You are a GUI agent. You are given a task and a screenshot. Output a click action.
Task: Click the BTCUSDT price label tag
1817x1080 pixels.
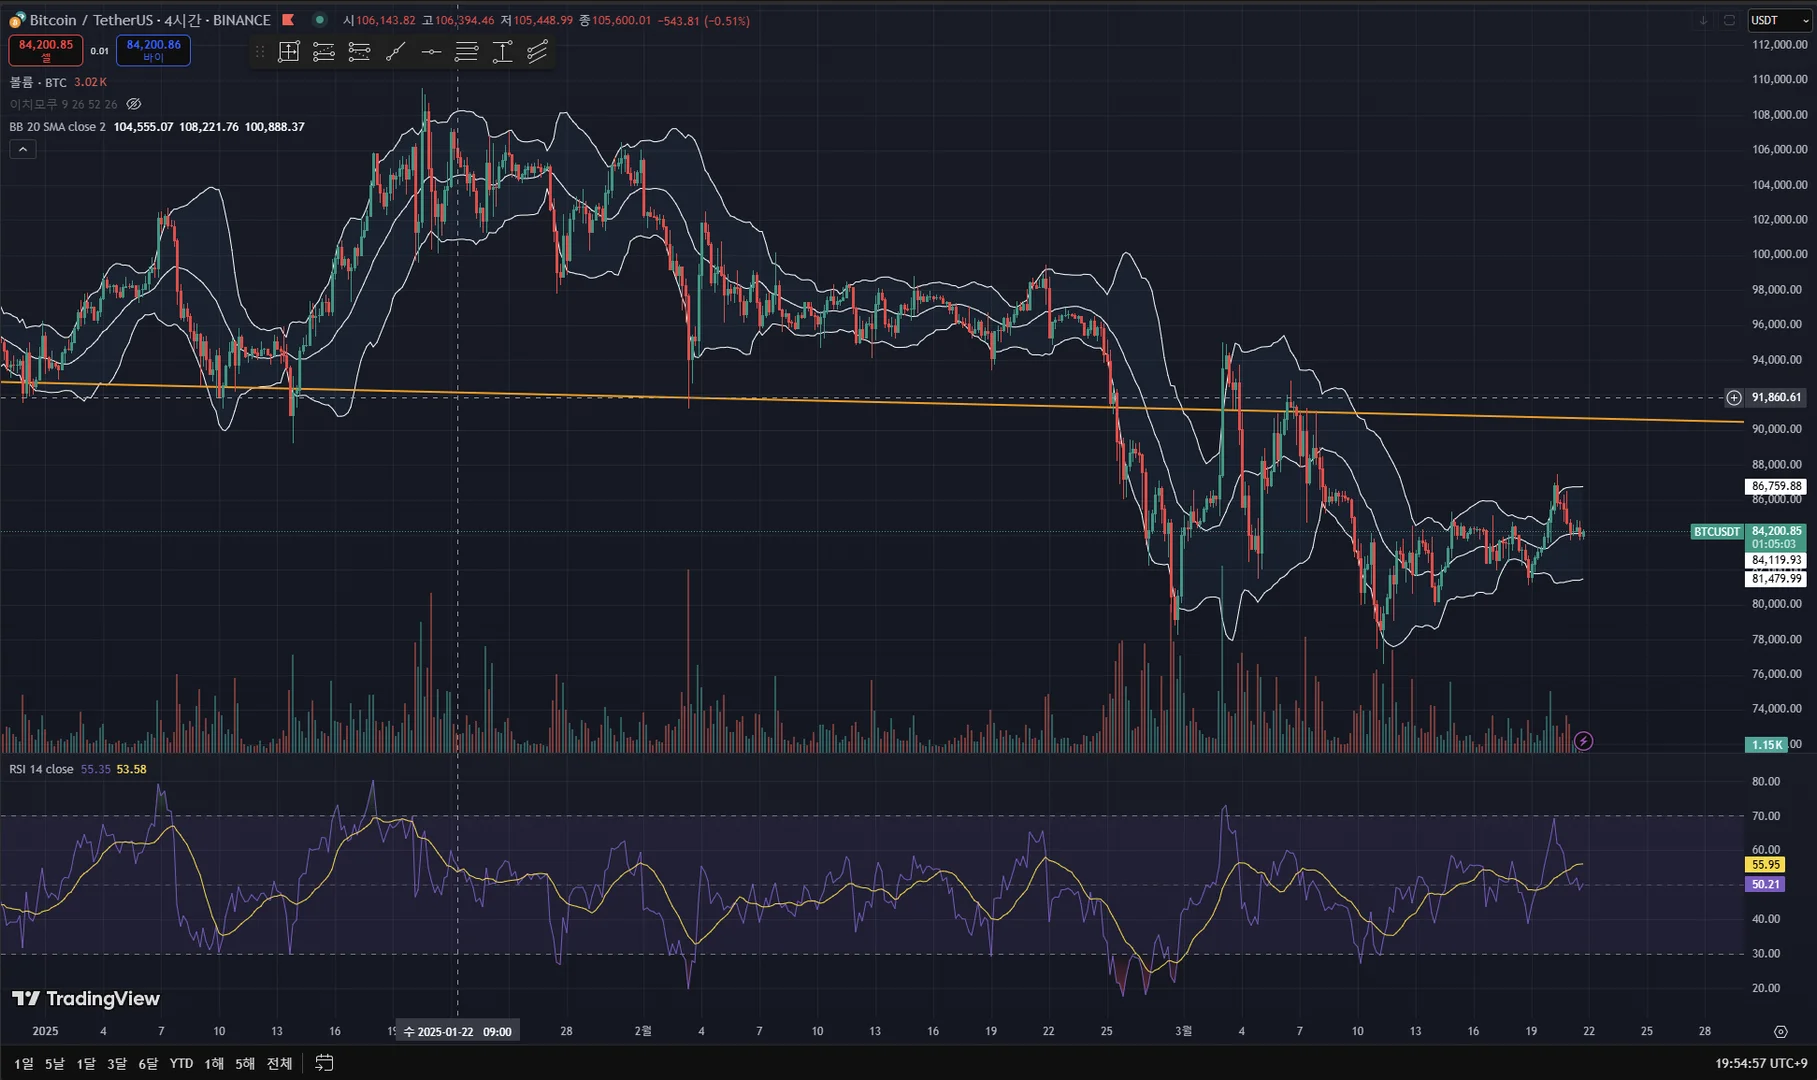click(1717, 532)
